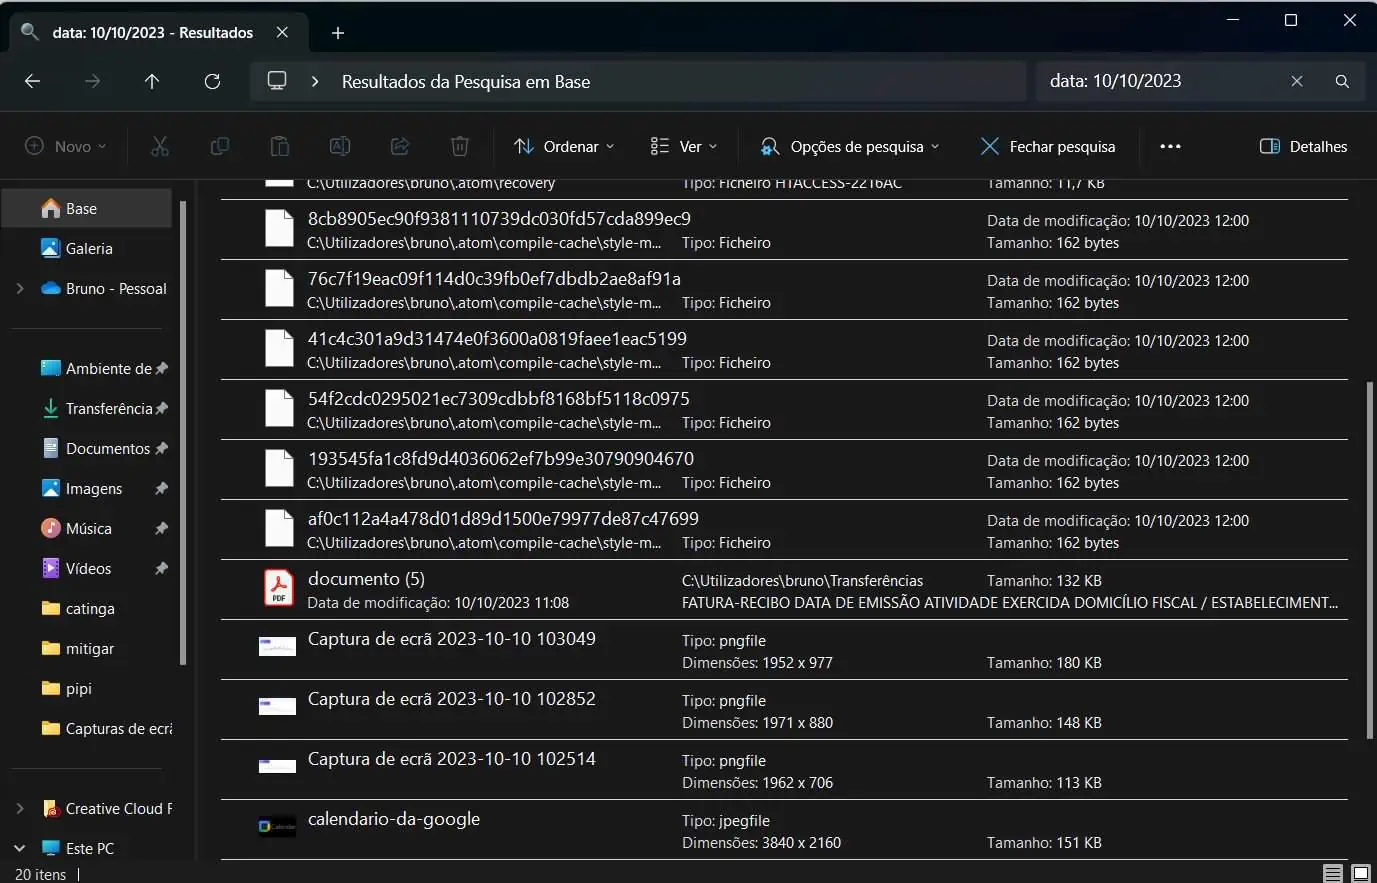Image resolution: width=1377 pixels, height=883 pixels.
Task: Switch to details list view in status bar
Action: coord(1333,874)
